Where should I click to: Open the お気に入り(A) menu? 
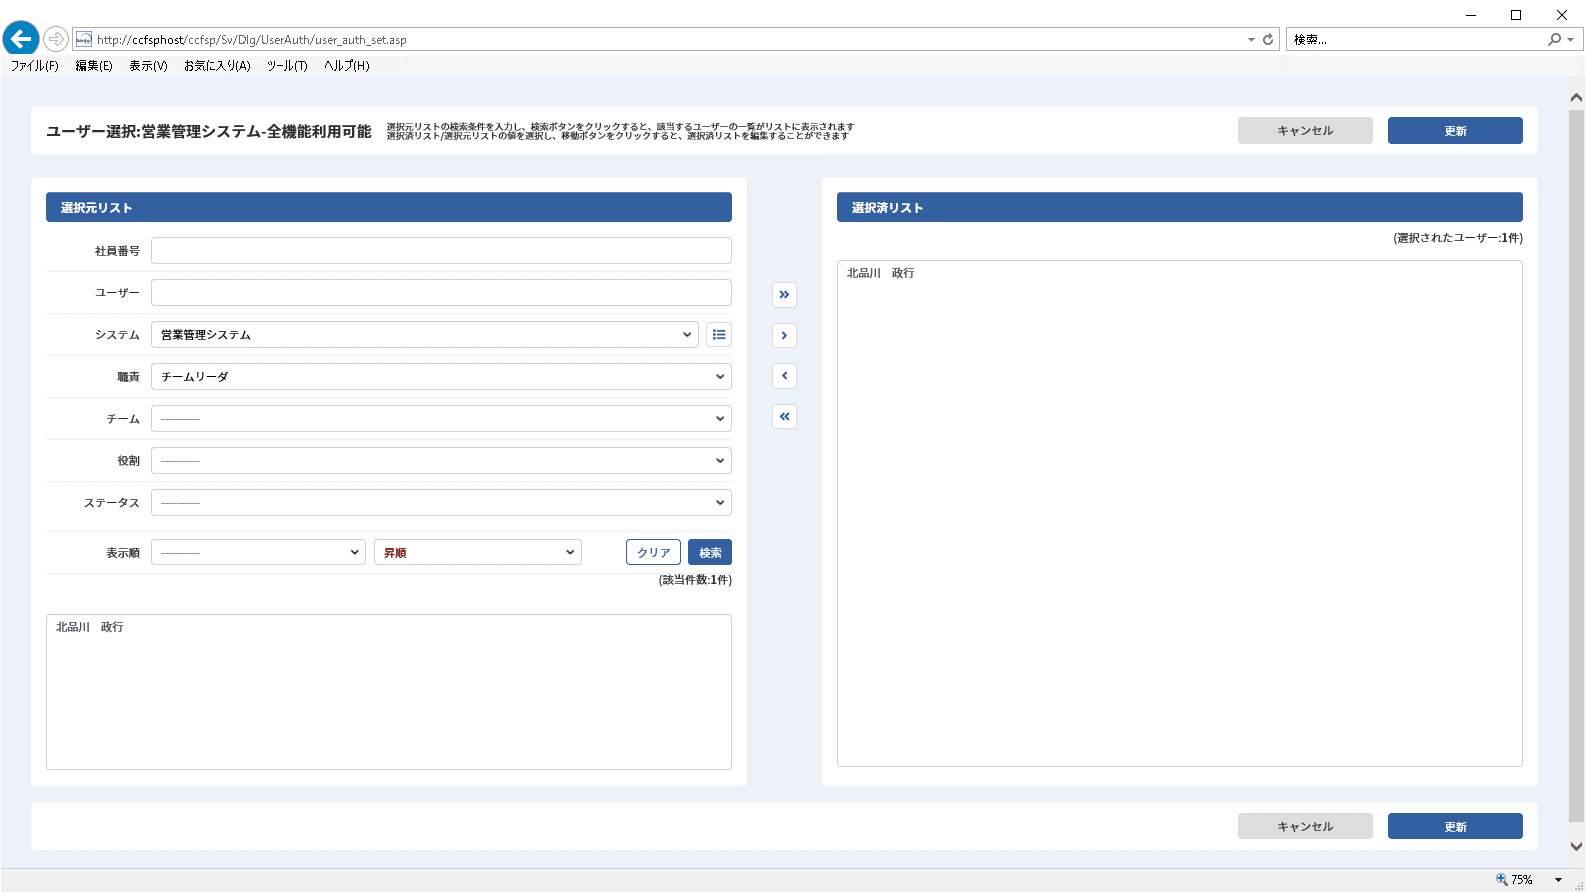point(217,66)
